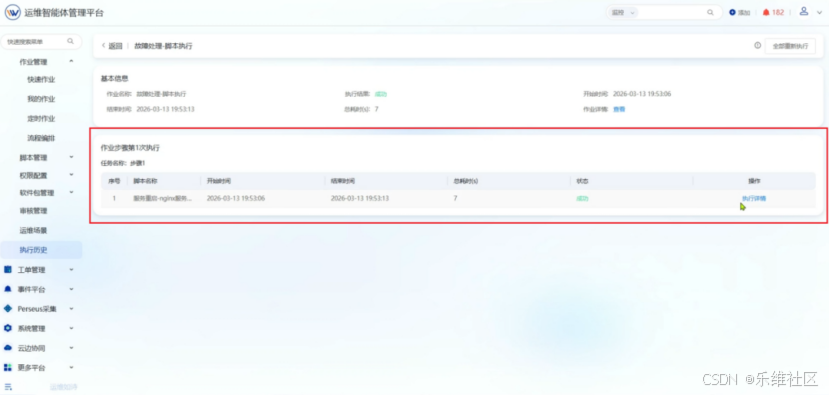830x395 pixels.
Task: Click the 结束时间 column header
Action: pos(342,181)
